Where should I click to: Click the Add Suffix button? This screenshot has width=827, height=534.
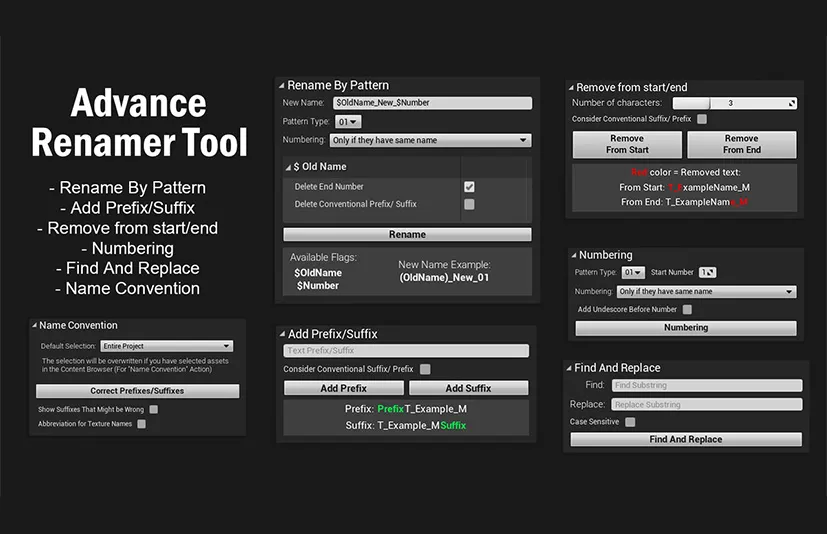pyautogui.click(x=468, y=388)
